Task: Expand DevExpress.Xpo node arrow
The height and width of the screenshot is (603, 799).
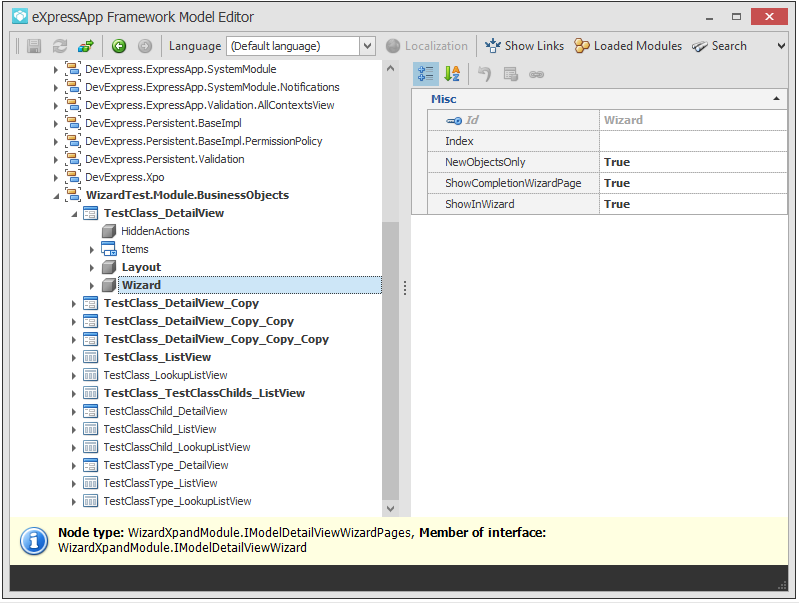Action: coord(56,177)
